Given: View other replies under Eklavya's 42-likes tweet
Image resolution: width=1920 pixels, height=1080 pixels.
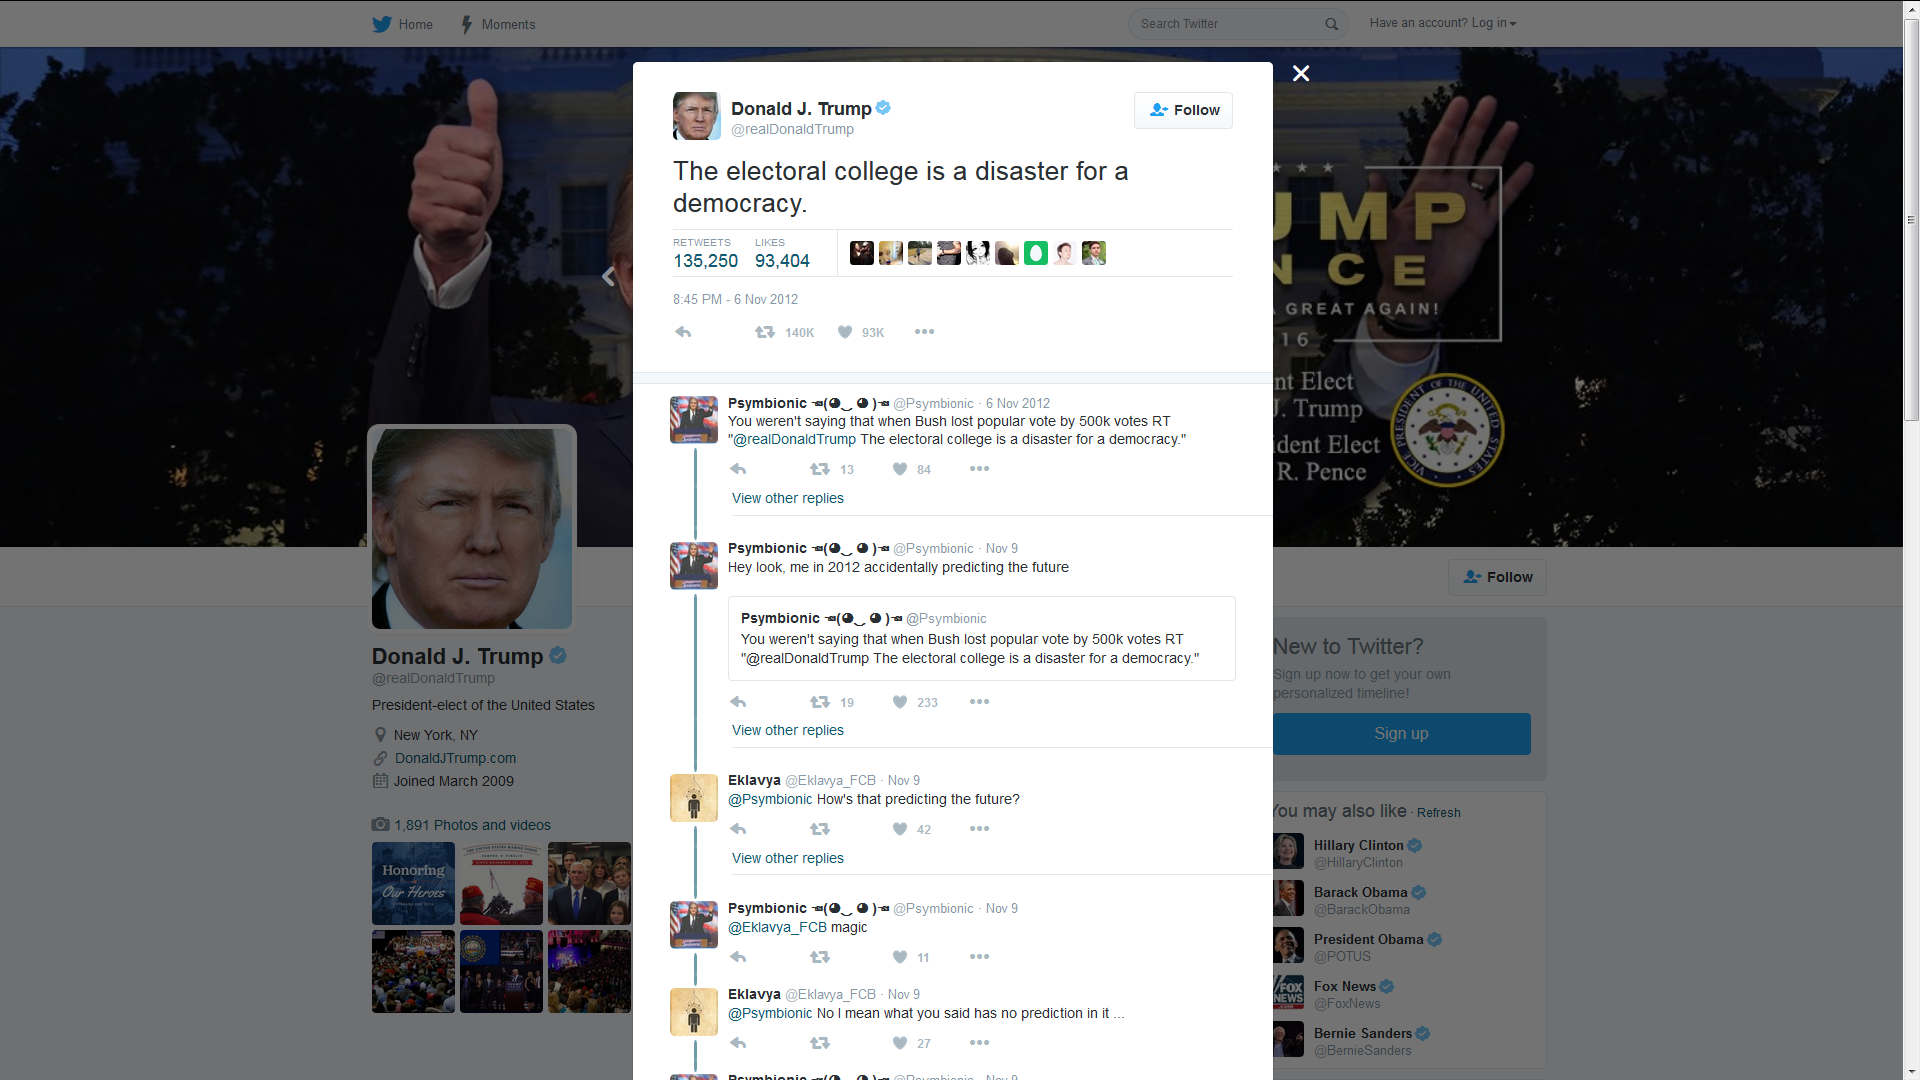Looking at the screenshot, I should point(788,858).
